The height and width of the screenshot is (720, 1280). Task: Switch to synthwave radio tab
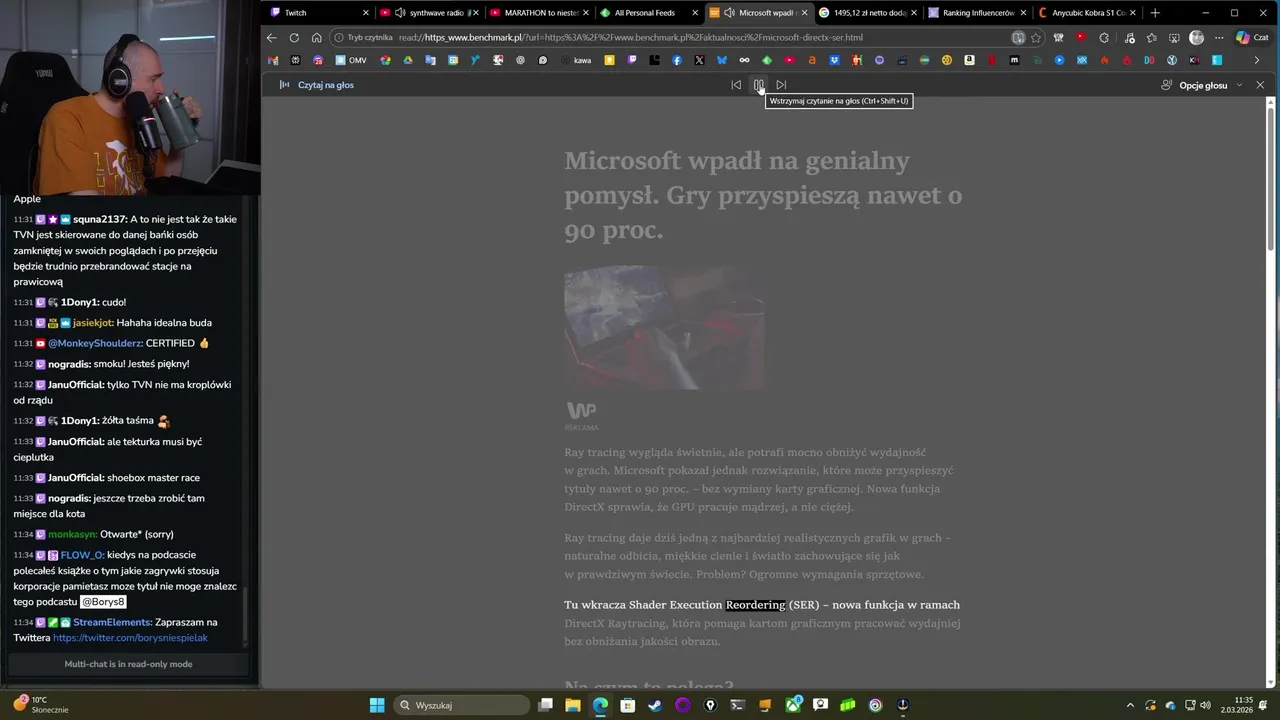[429, 13]
